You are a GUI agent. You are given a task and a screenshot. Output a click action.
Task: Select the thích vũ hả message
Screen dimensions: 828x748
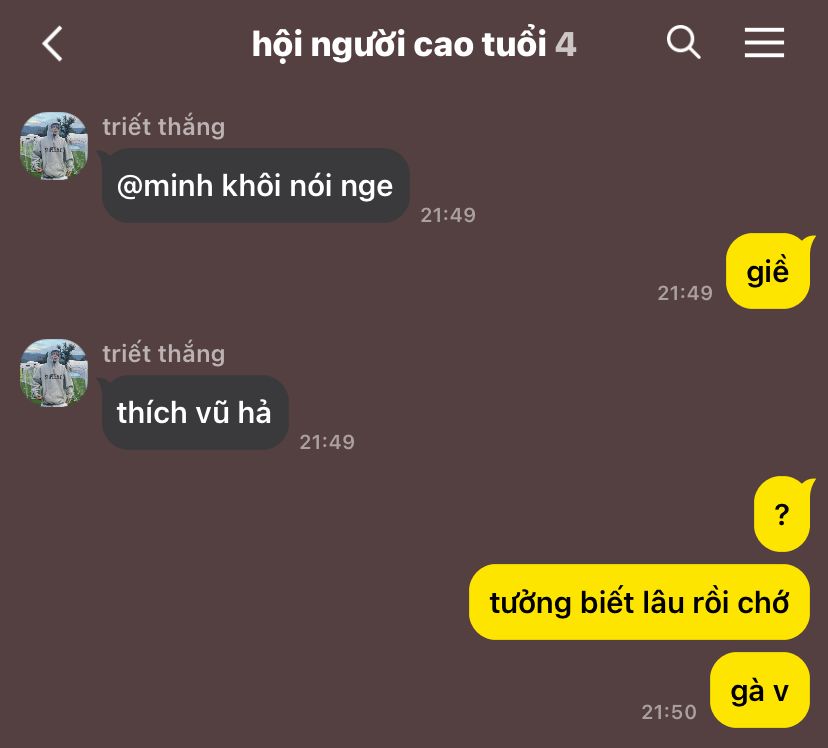pyautogui.click(x=195, y=412)
